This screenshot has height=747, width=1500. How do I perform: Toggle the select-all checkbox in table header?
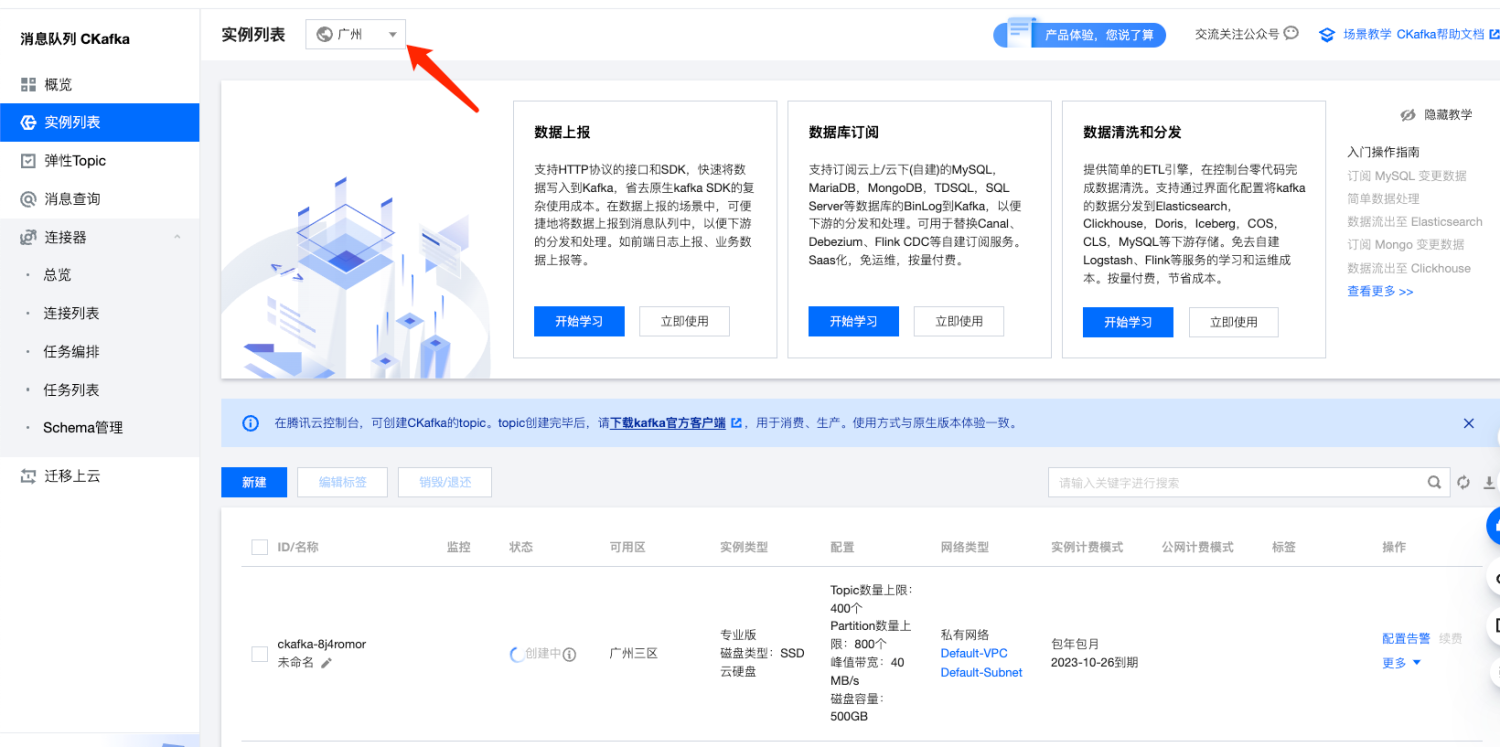pyautogui.click(x=259, y=547)
